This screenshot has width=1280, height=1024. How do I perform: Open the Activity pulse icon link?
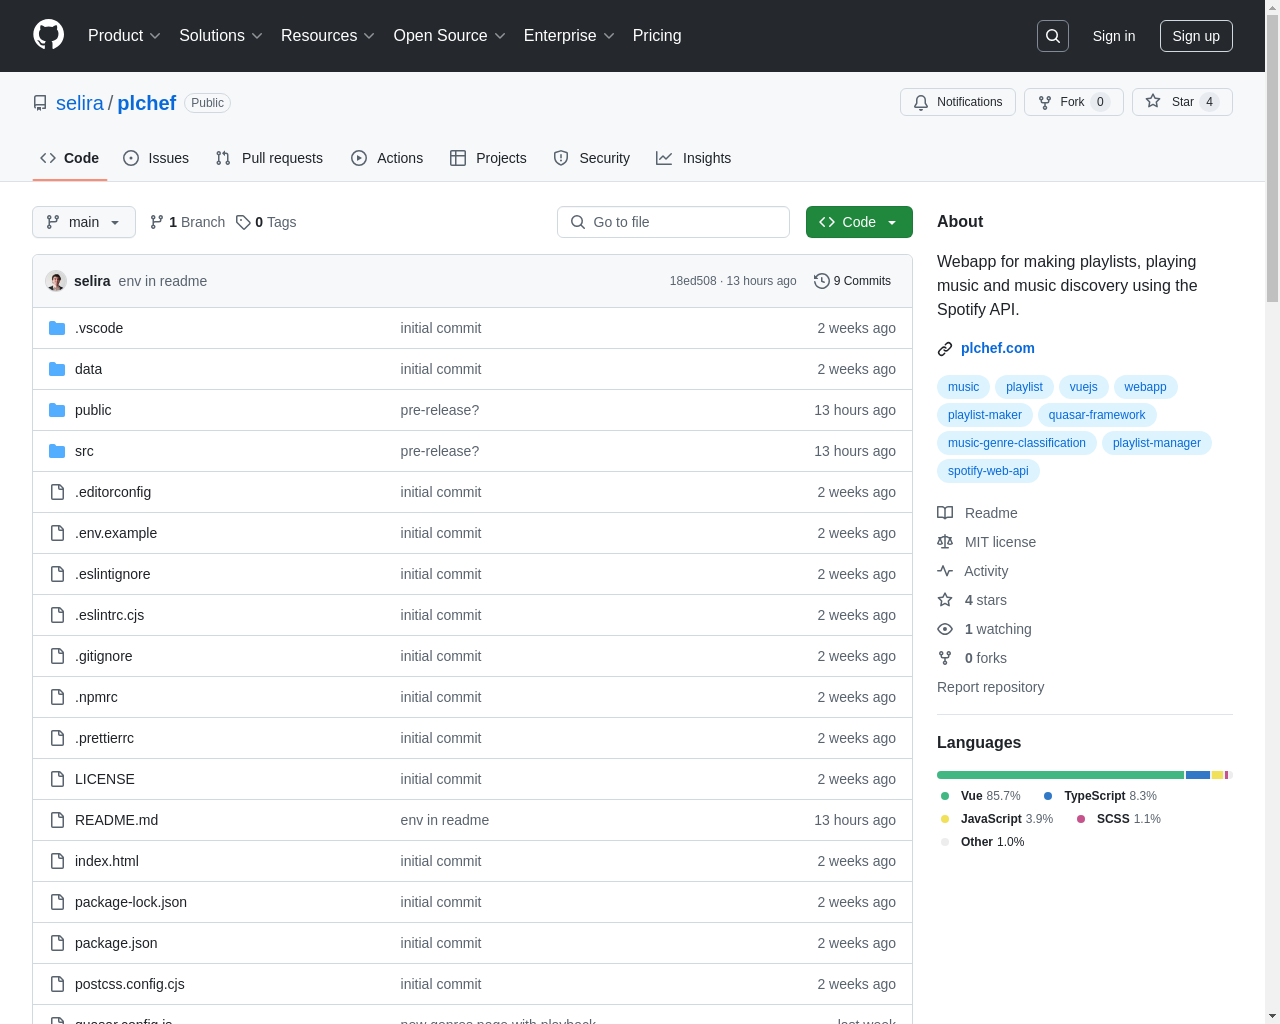click(x=945, y=571)
